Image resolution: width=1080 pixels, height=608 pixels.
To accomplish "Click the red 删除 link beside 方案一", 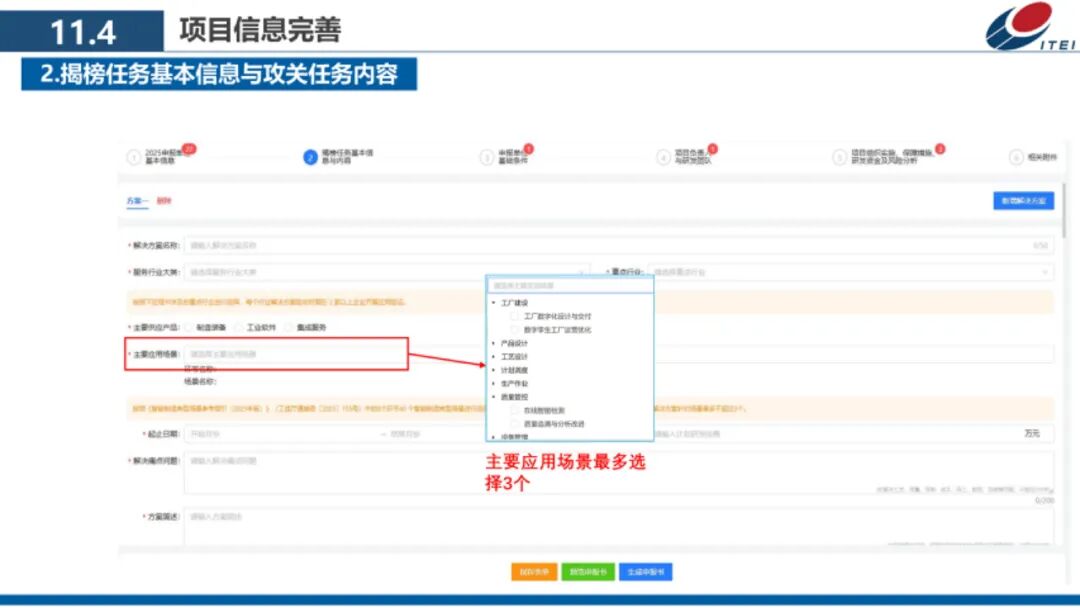I will [x=164, y=201].
